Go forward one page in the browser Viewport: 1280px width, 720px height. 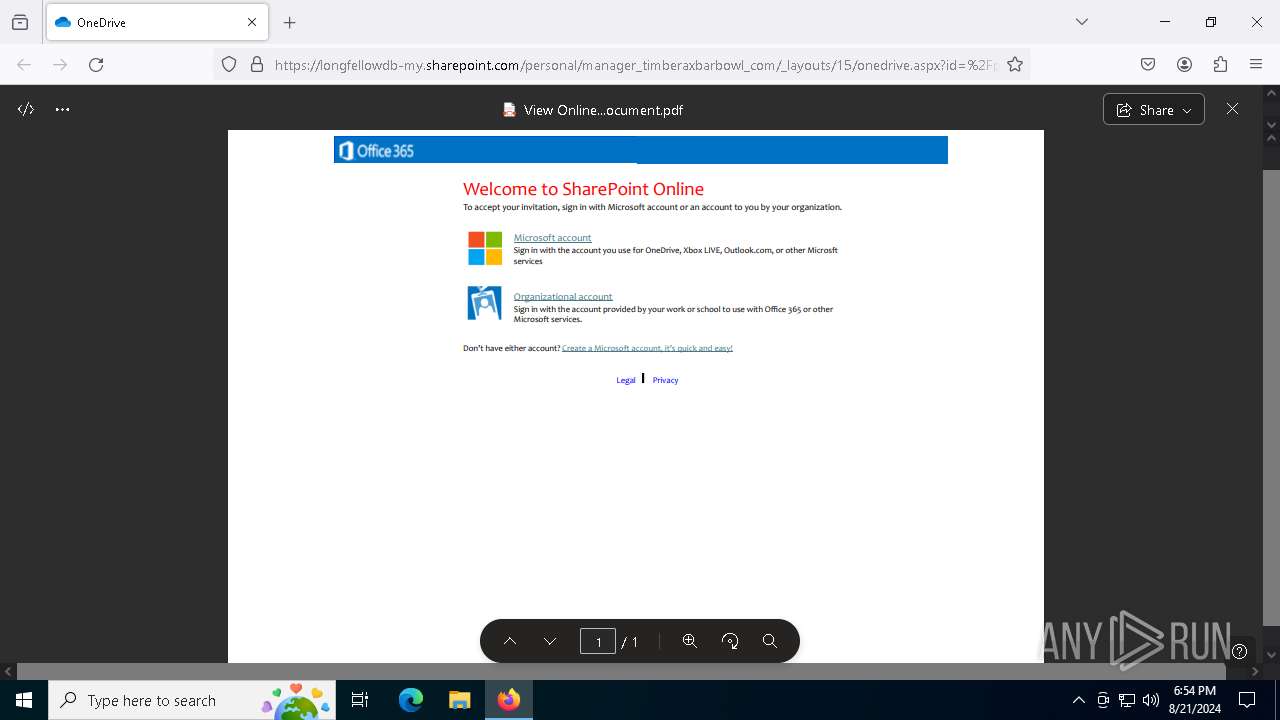[60, 65]
